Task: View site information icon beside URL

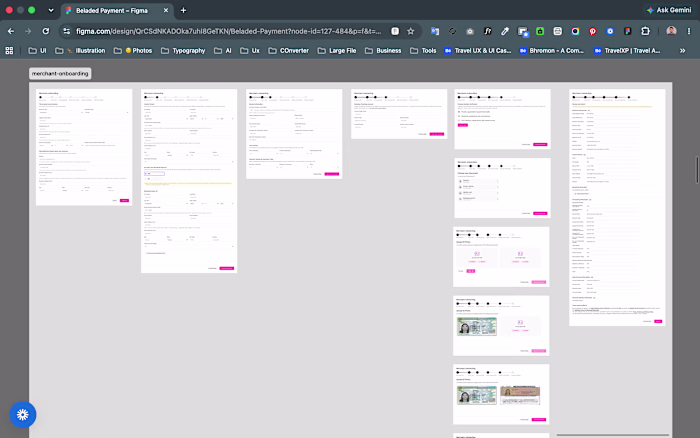Action: click(x=67, y=31)
